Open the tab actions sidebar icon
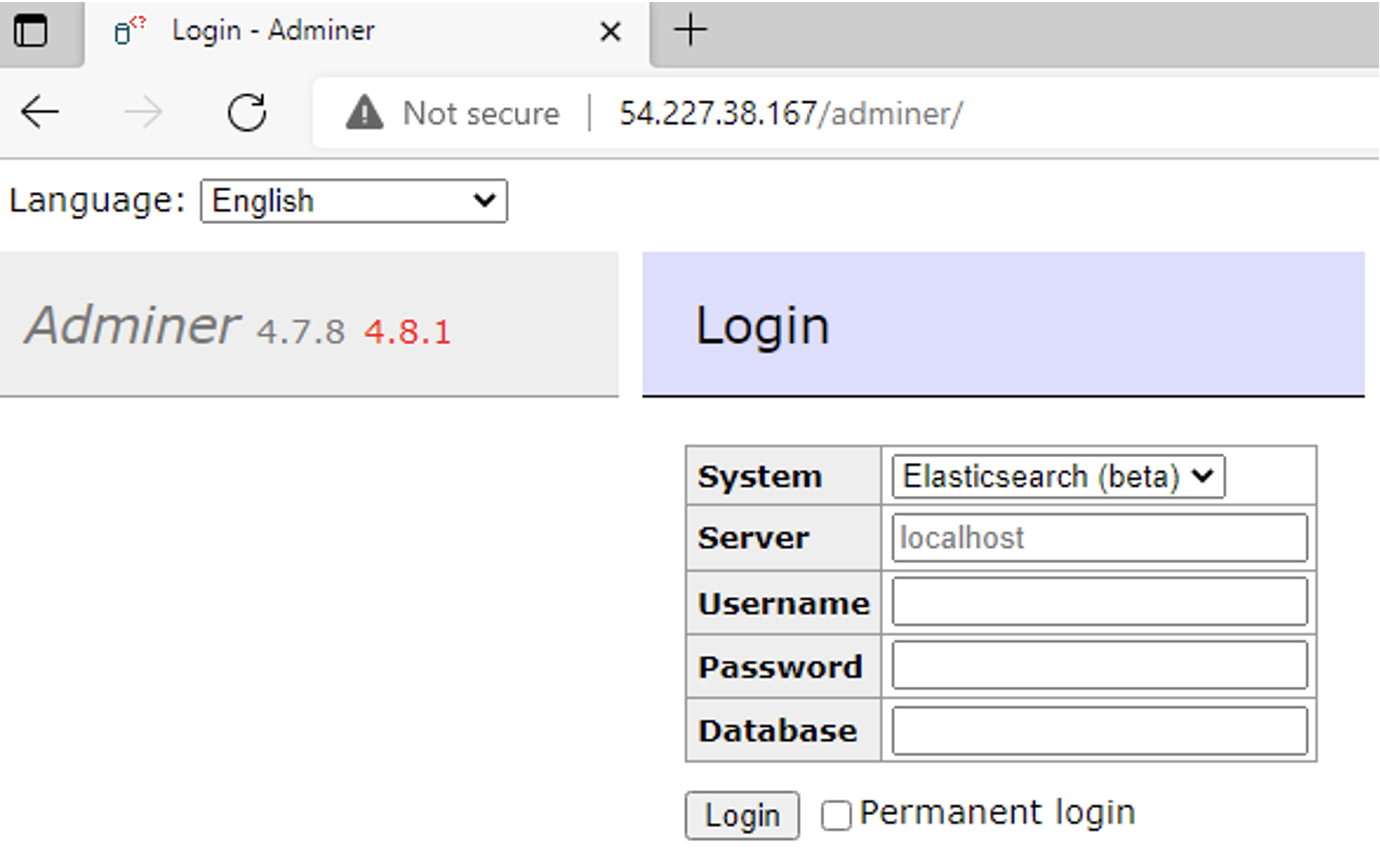The width and height of the screenshot is (1380, 852). pyautogui.click(x=31, y=31)
